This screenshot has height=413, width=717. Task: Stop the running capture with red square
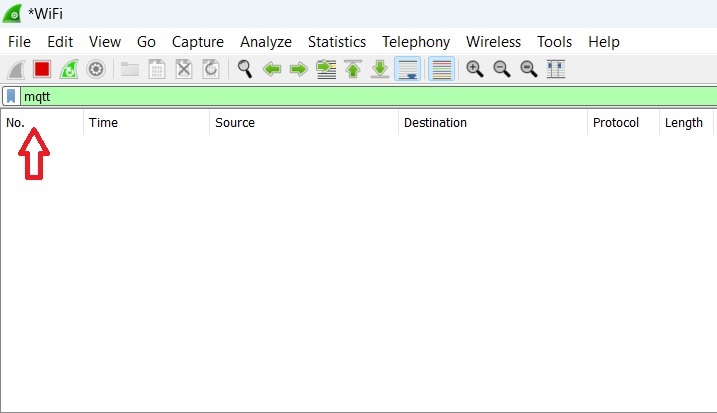tap(42, 70)
